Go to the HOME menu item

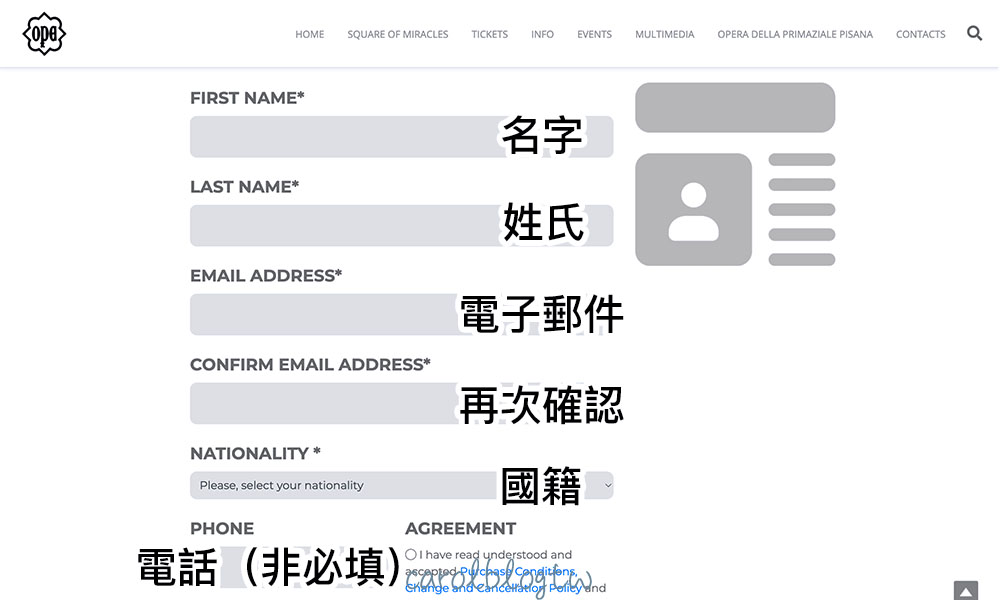point(309,34)
